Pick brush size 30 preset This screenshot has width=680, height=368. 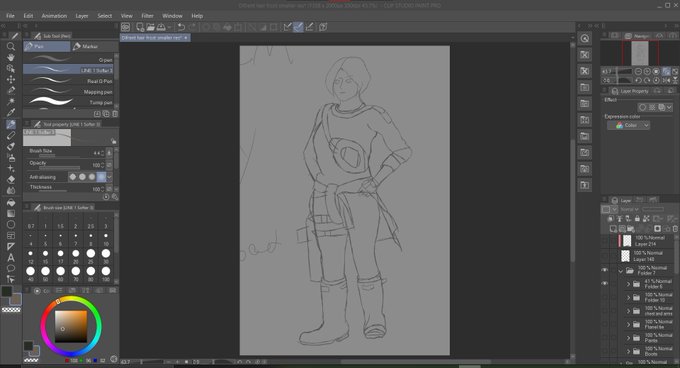coord(106,255)
